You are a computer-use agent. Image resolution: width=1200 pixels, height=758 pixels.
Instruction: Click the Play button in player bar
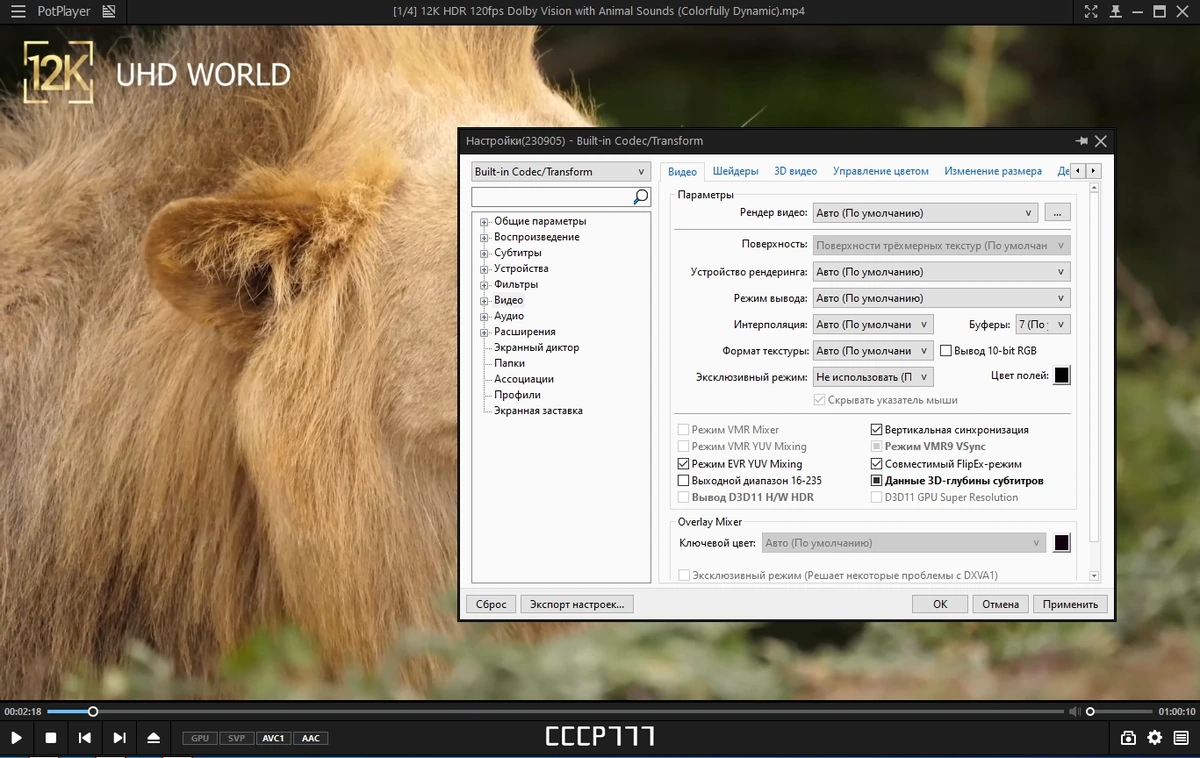tap(16, 738)
